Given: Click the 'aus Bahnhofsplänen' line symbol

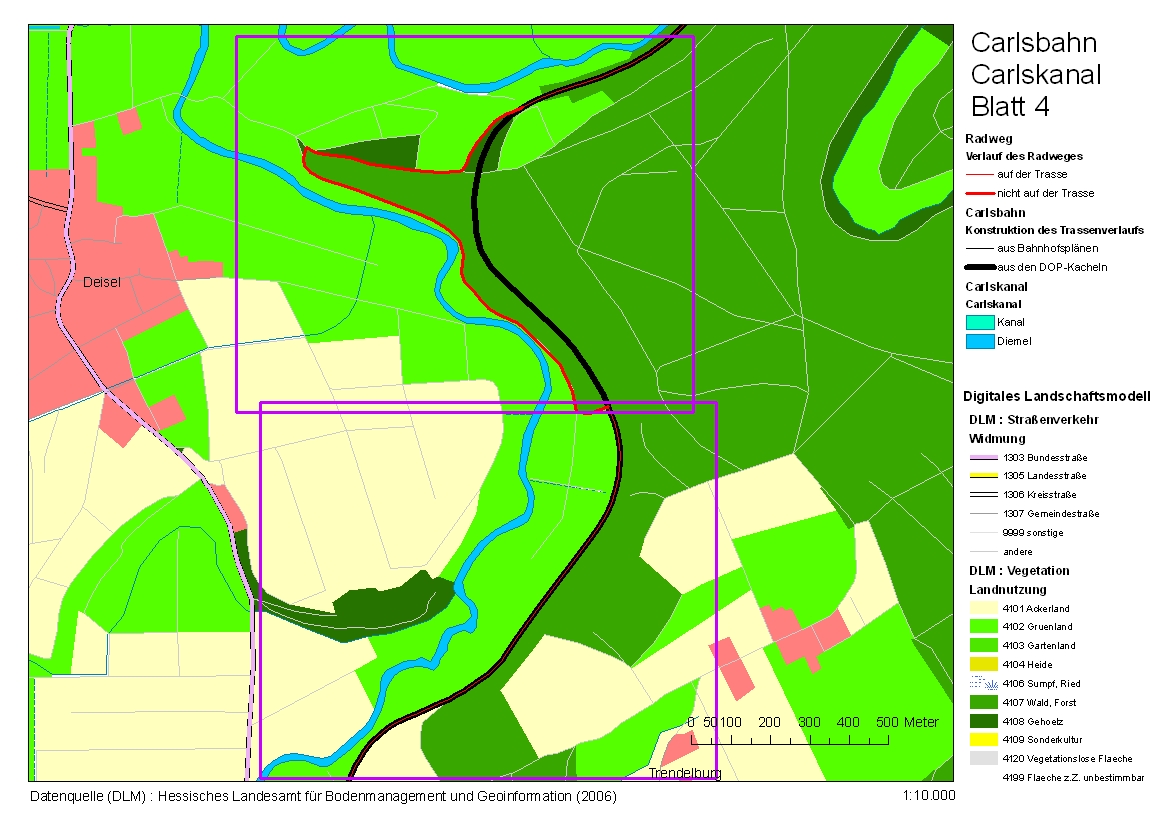Looking at the screenshot, I should (980, 248).
